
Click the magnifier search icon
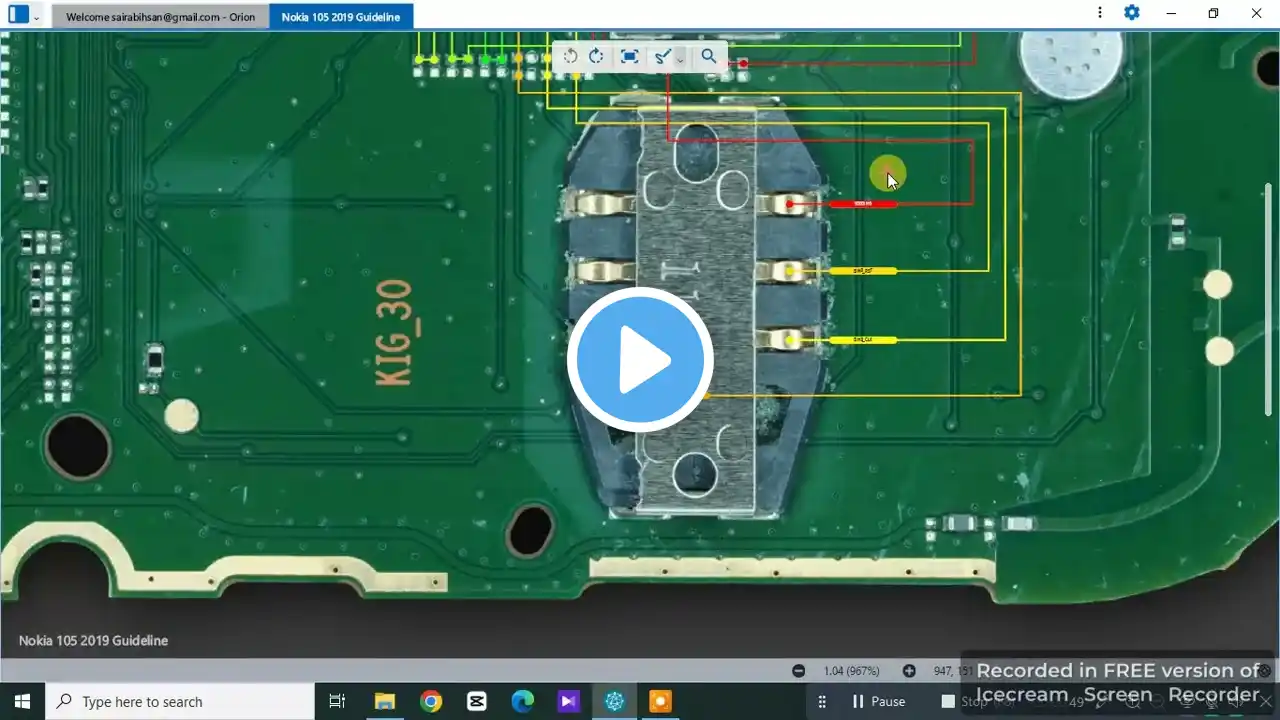(x=709, y=57)
